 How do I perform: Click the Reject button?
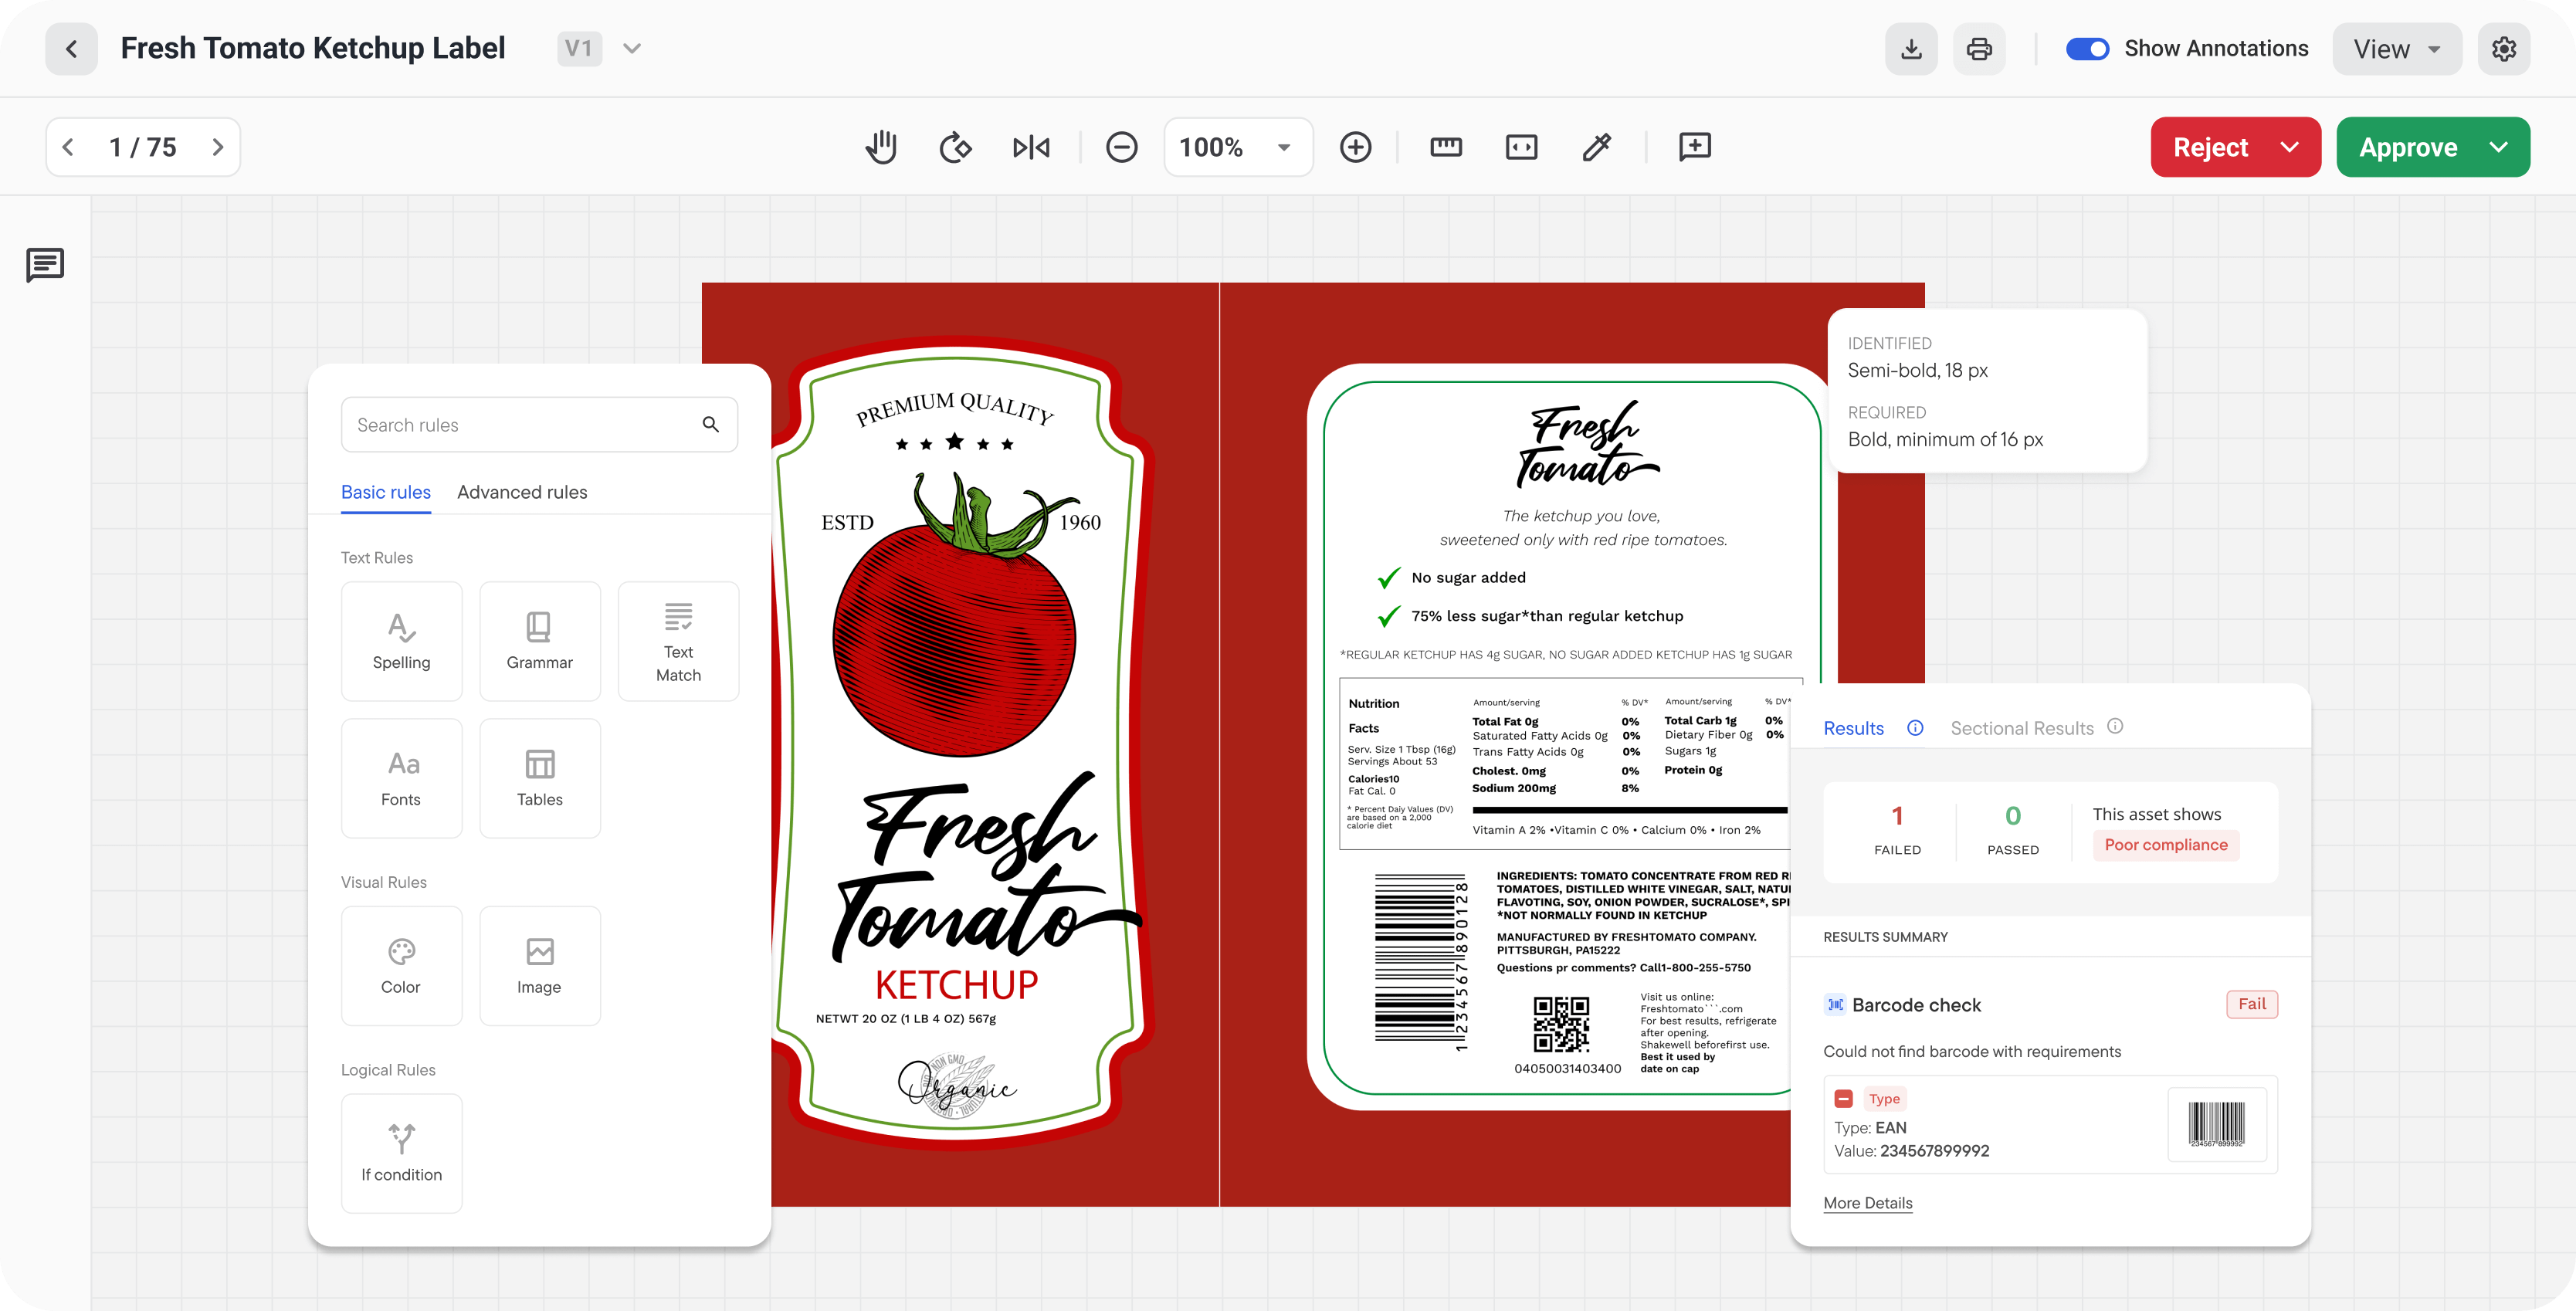click(2211, 147)
